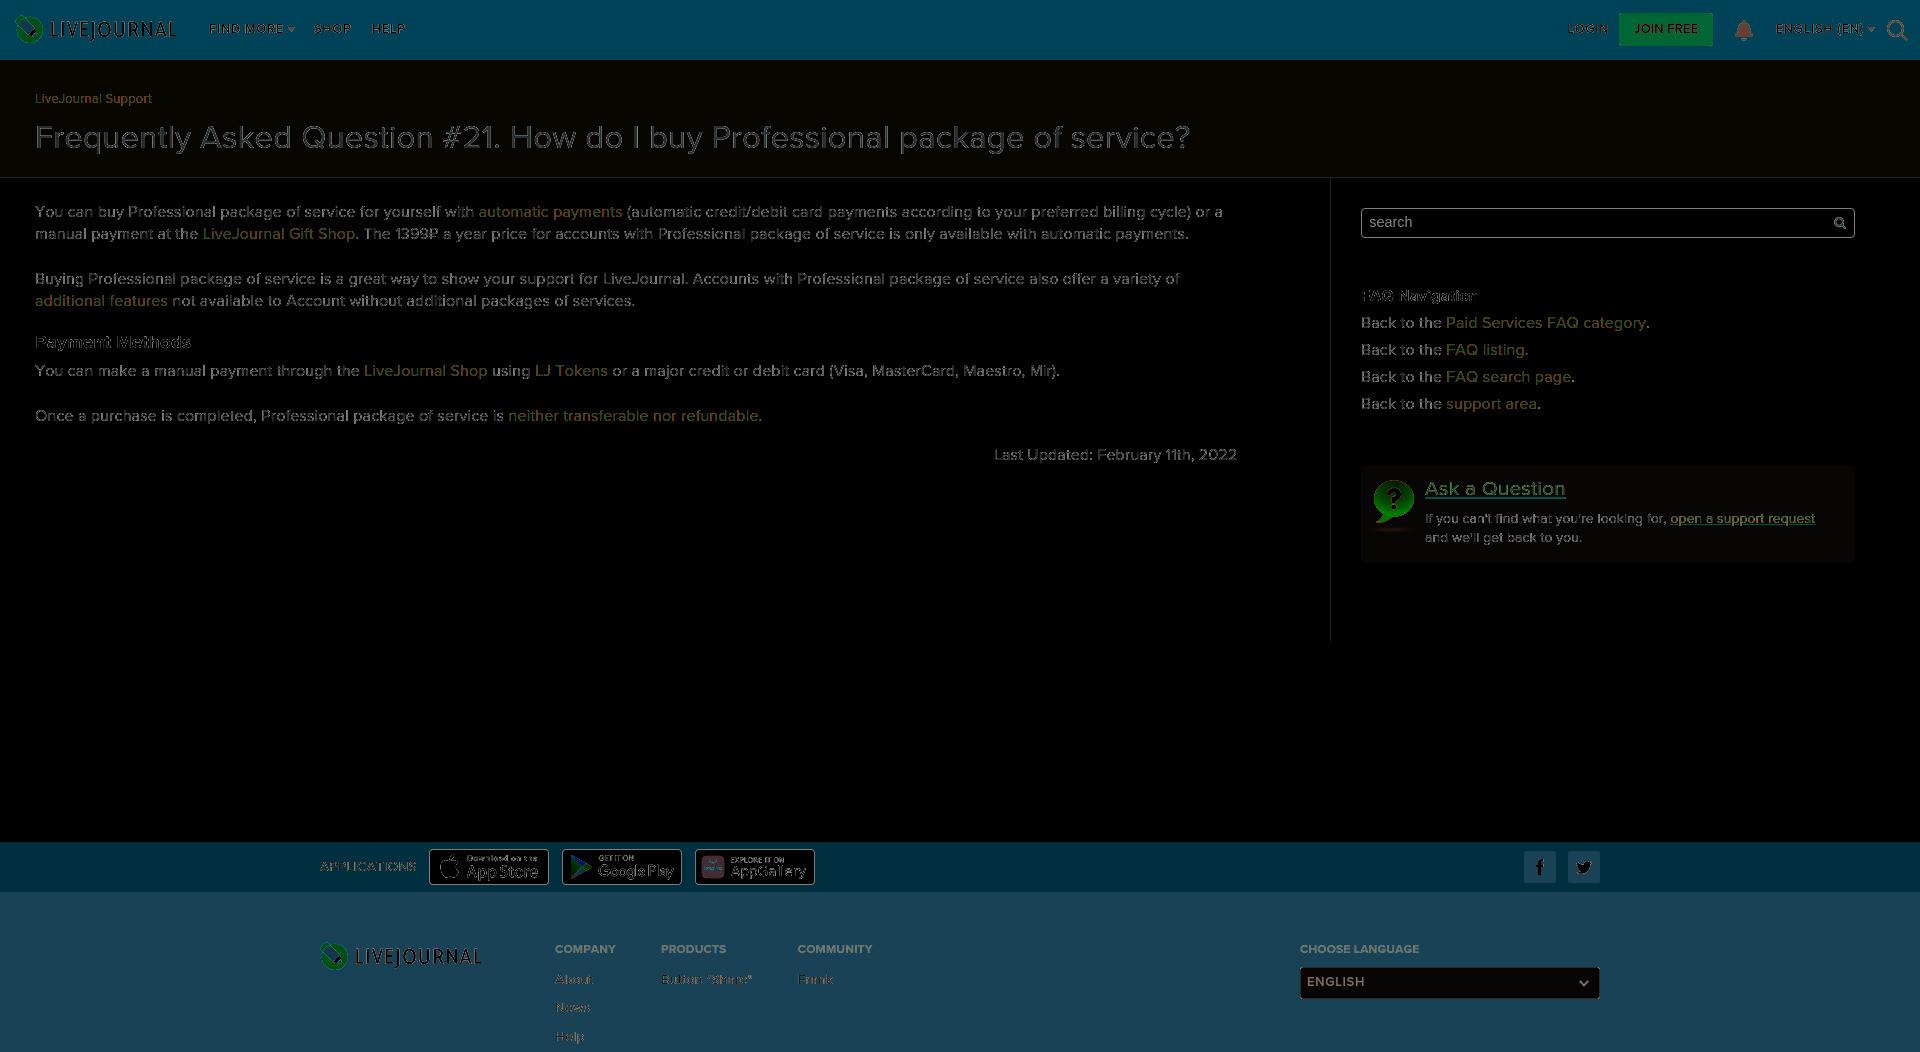Open the notifications bell icon
Screen dimensions: 1920x1052
coord(1744,30)
